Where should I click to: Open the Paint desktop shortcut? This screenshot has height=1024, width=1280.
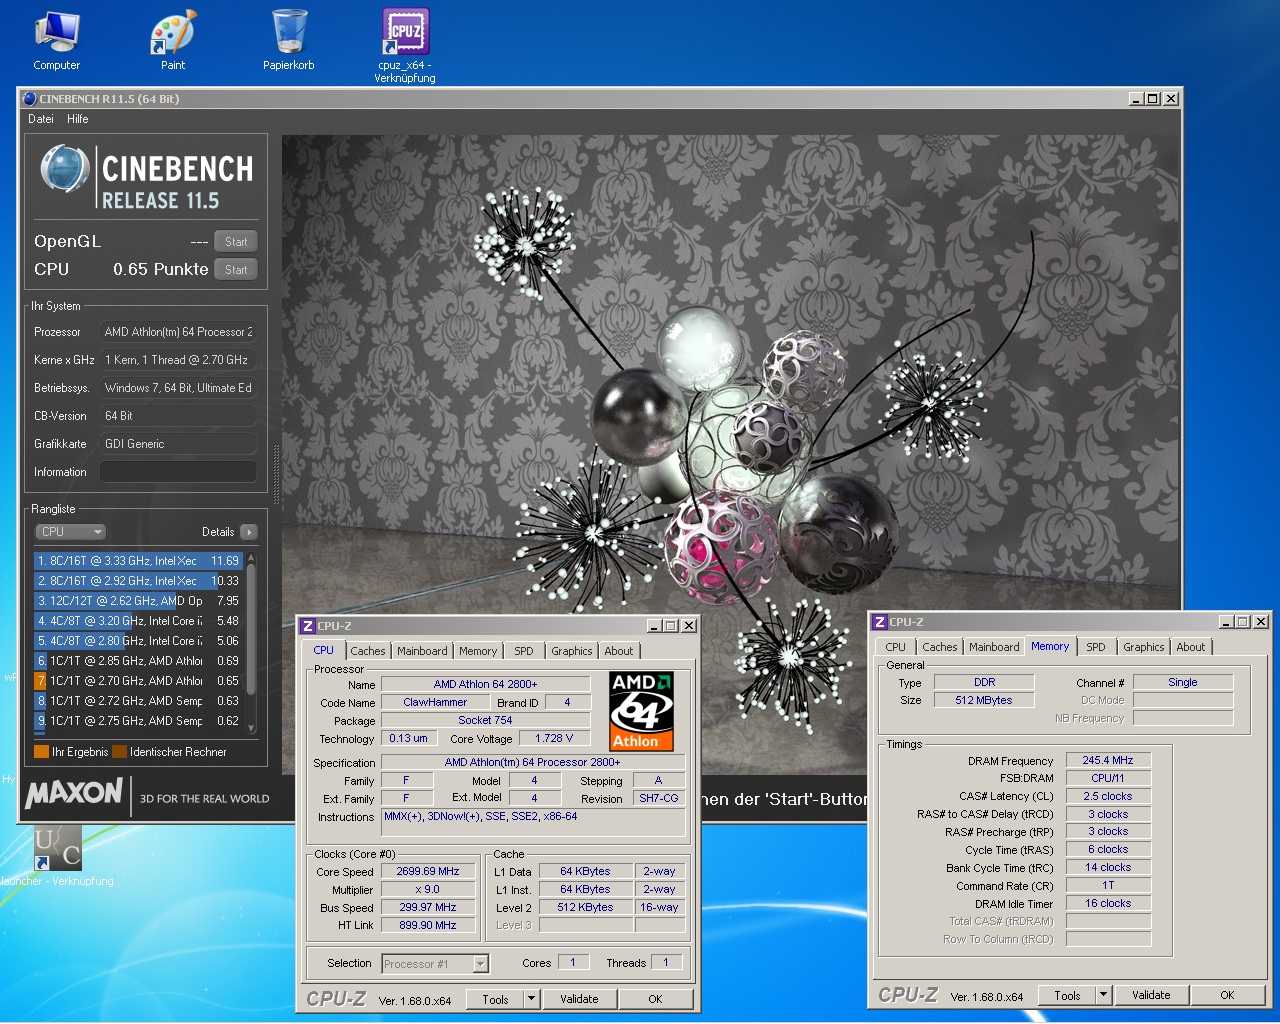(x=173, y=40)
